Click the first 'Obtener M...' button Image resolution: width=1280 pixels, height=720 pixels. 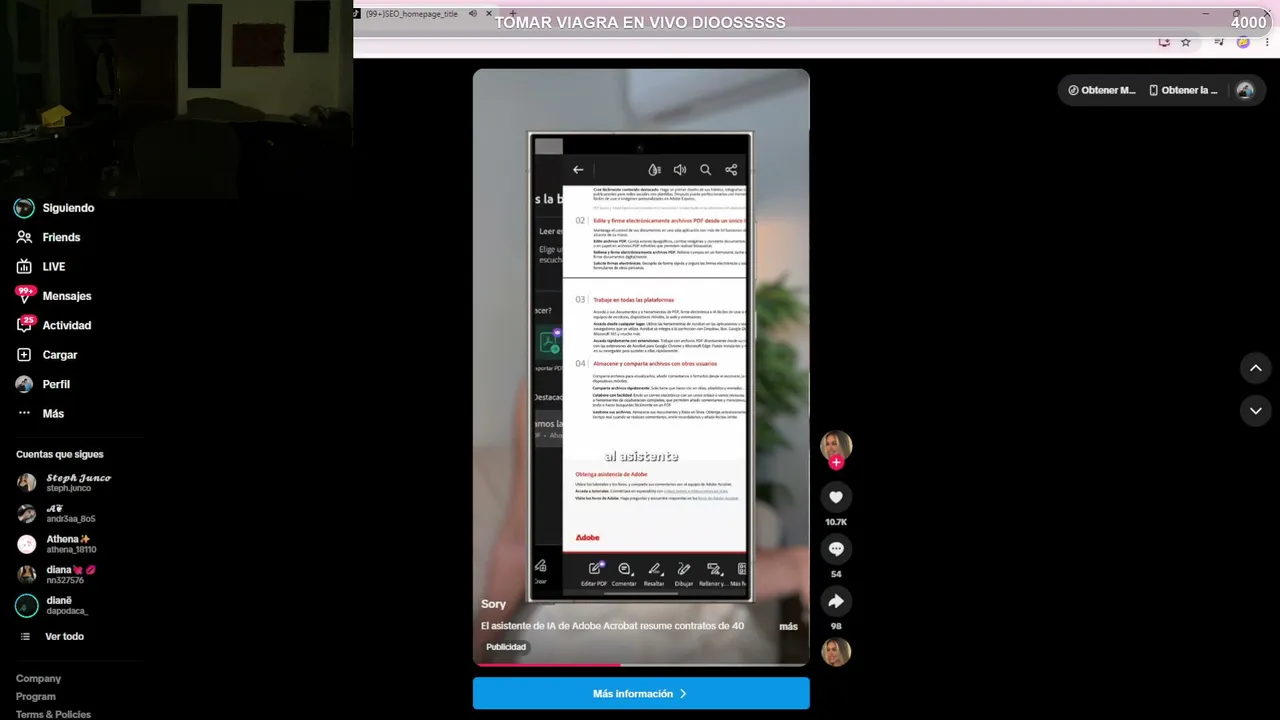point(1101,90)
